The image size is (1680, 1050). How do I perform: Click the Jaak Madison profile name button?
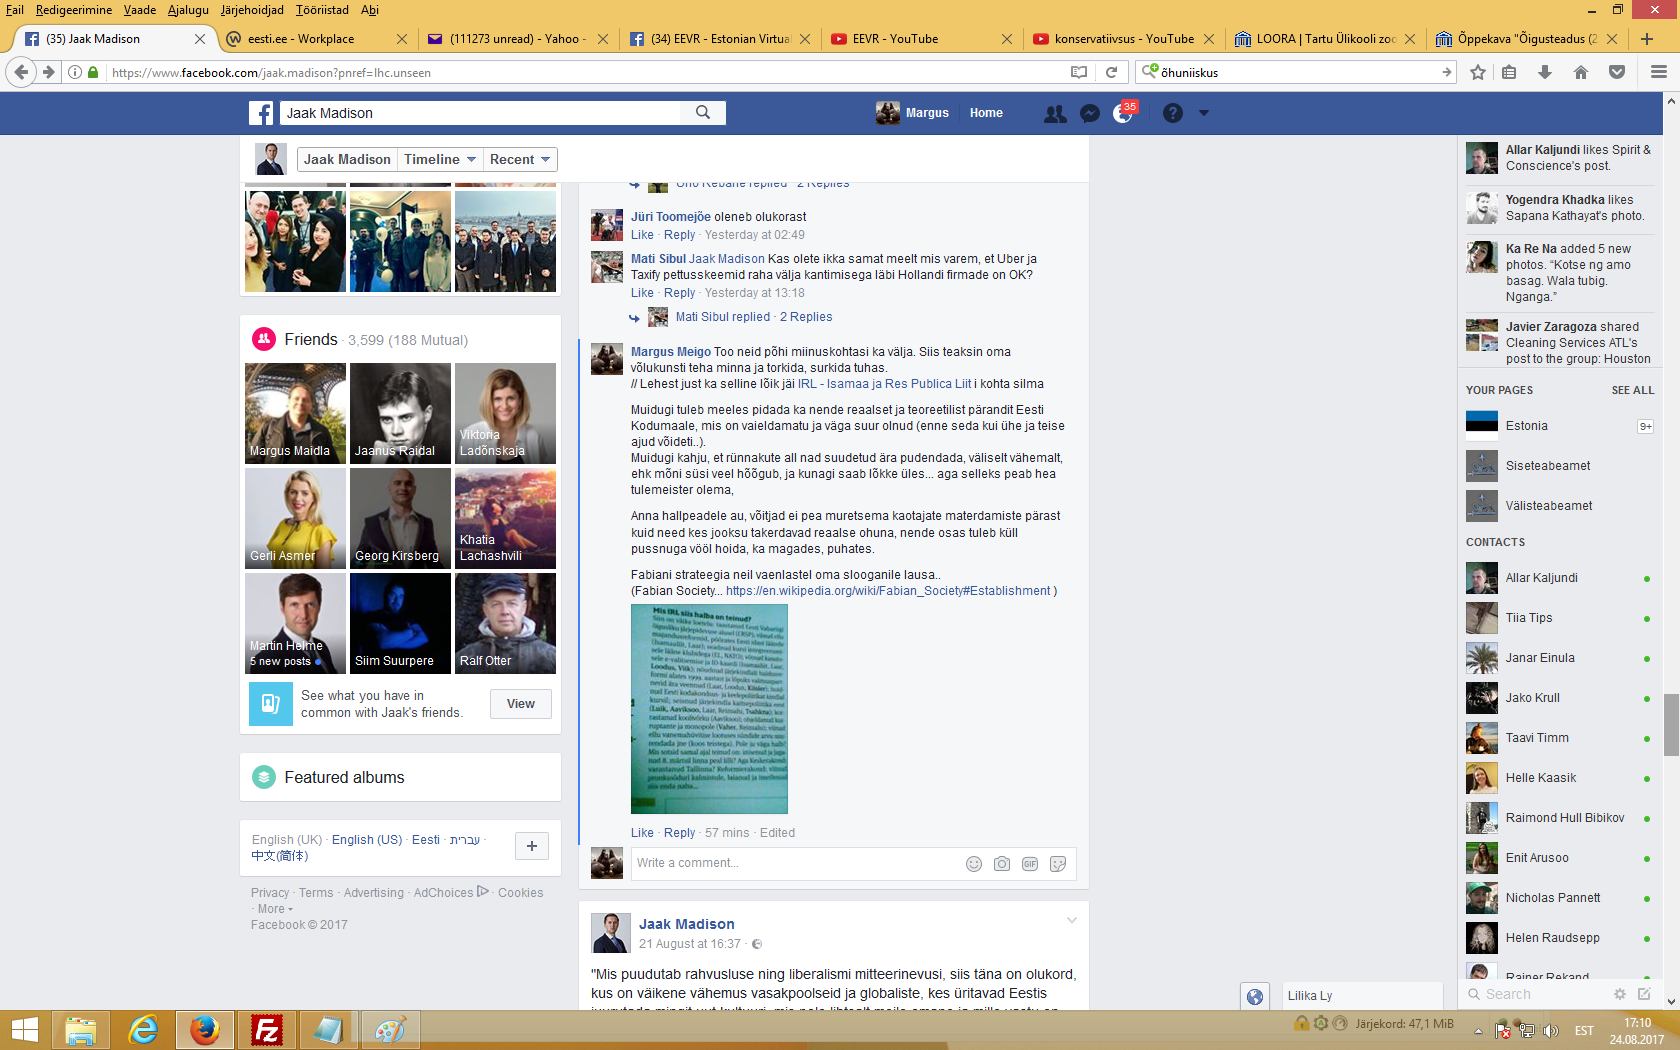pyautogui.click(x=347, y=160)
